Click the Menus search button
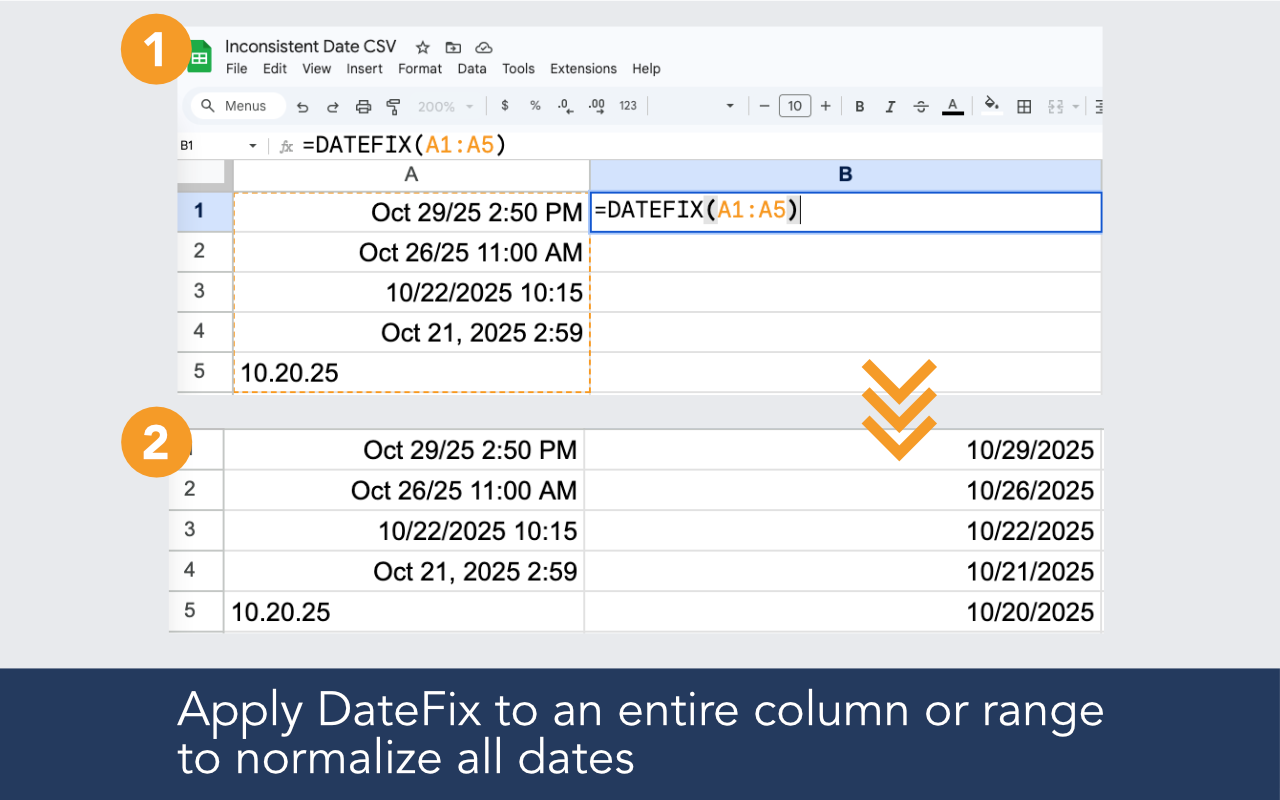This screenshot has height=800, width=1280. (x=237, y=105)
